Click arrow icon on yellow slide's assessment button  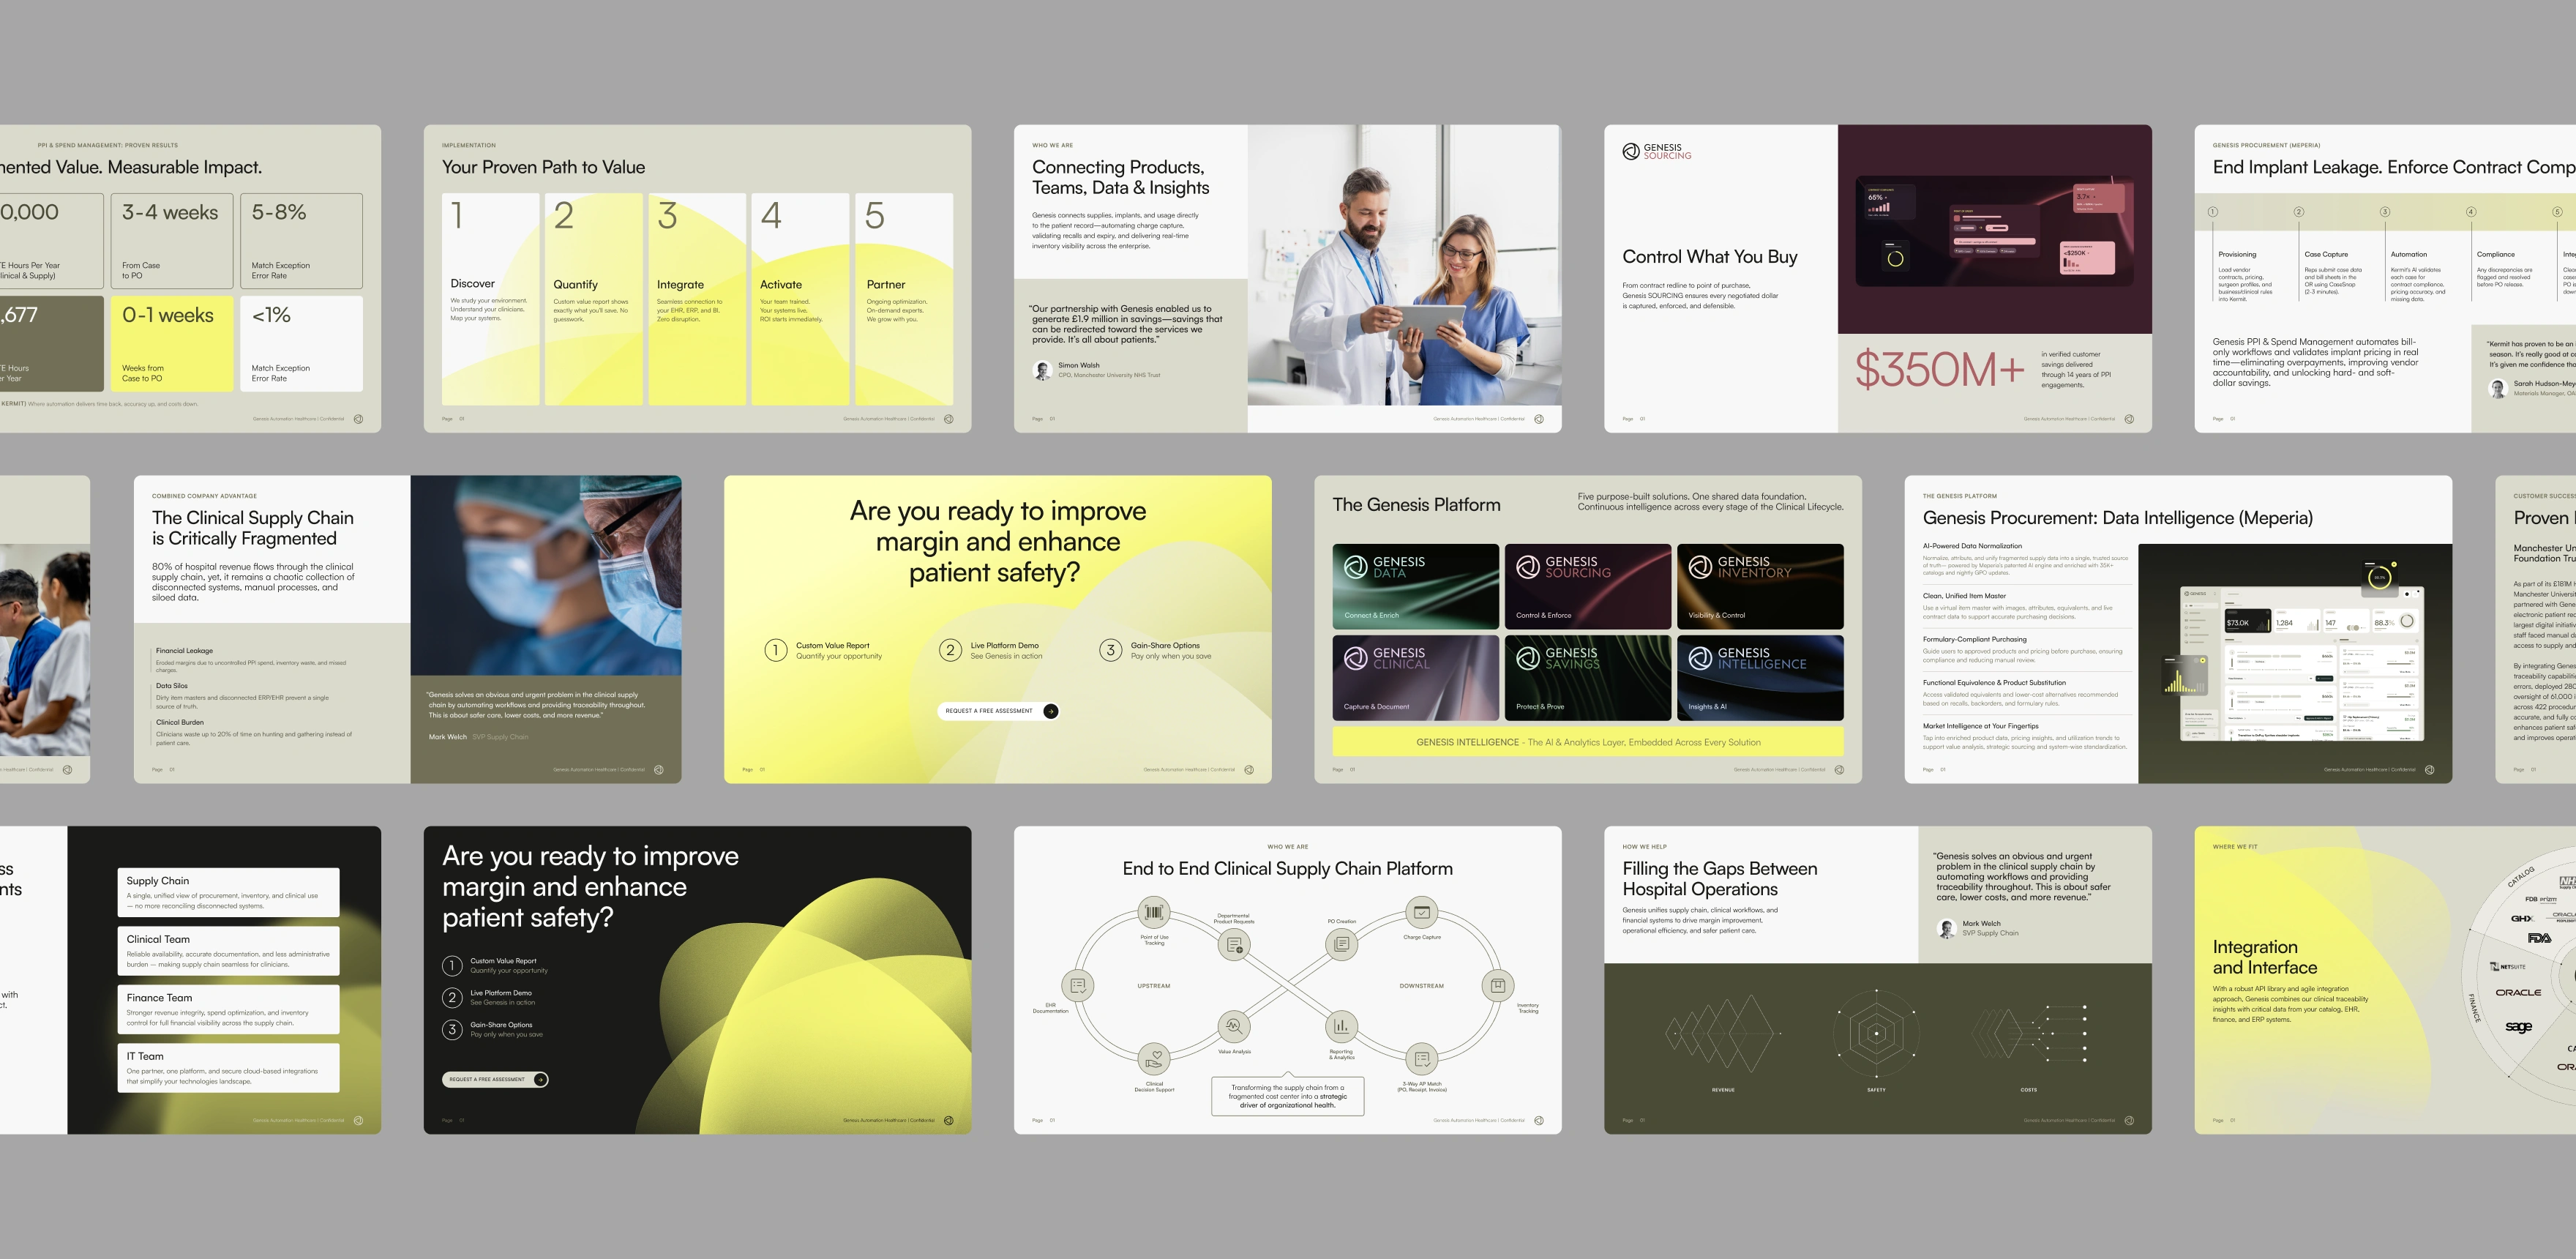1050,711
